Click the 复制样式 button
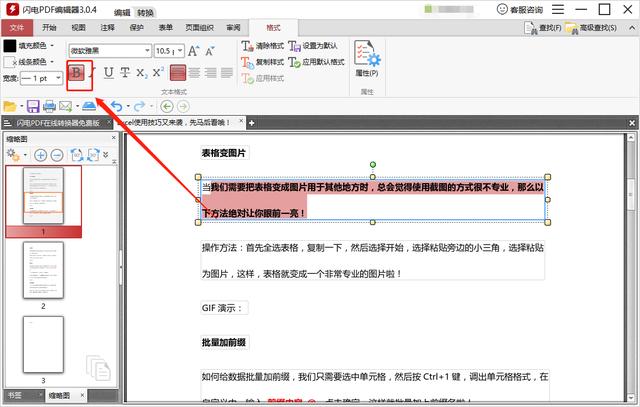Image resolution: width=640 pixels, height=407 pixels. [262, 62]
